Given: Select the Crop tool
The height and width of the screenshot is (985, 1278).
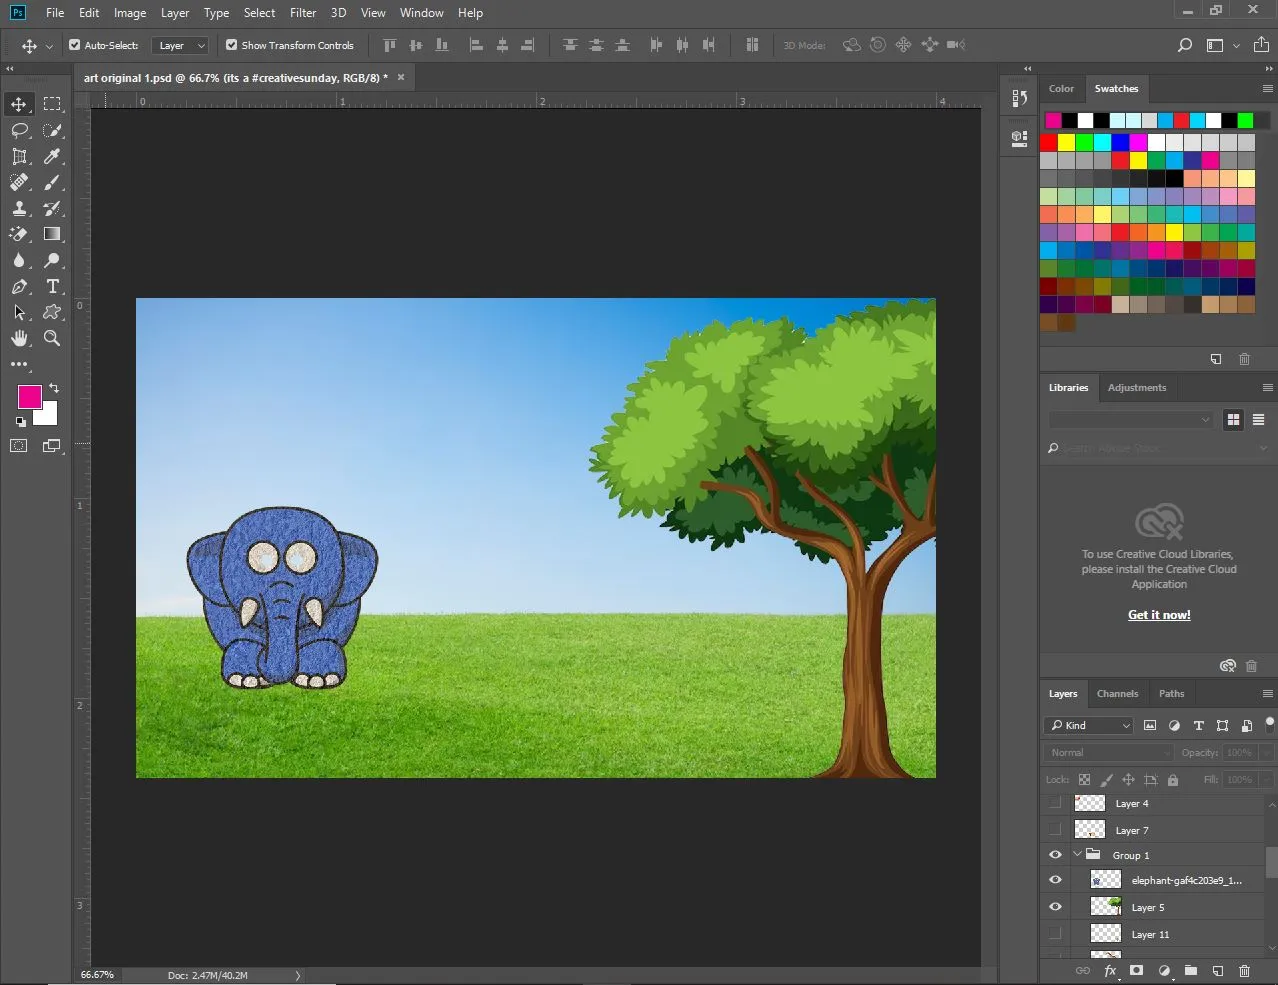Looking at the screenshot, I should [19, 157].
